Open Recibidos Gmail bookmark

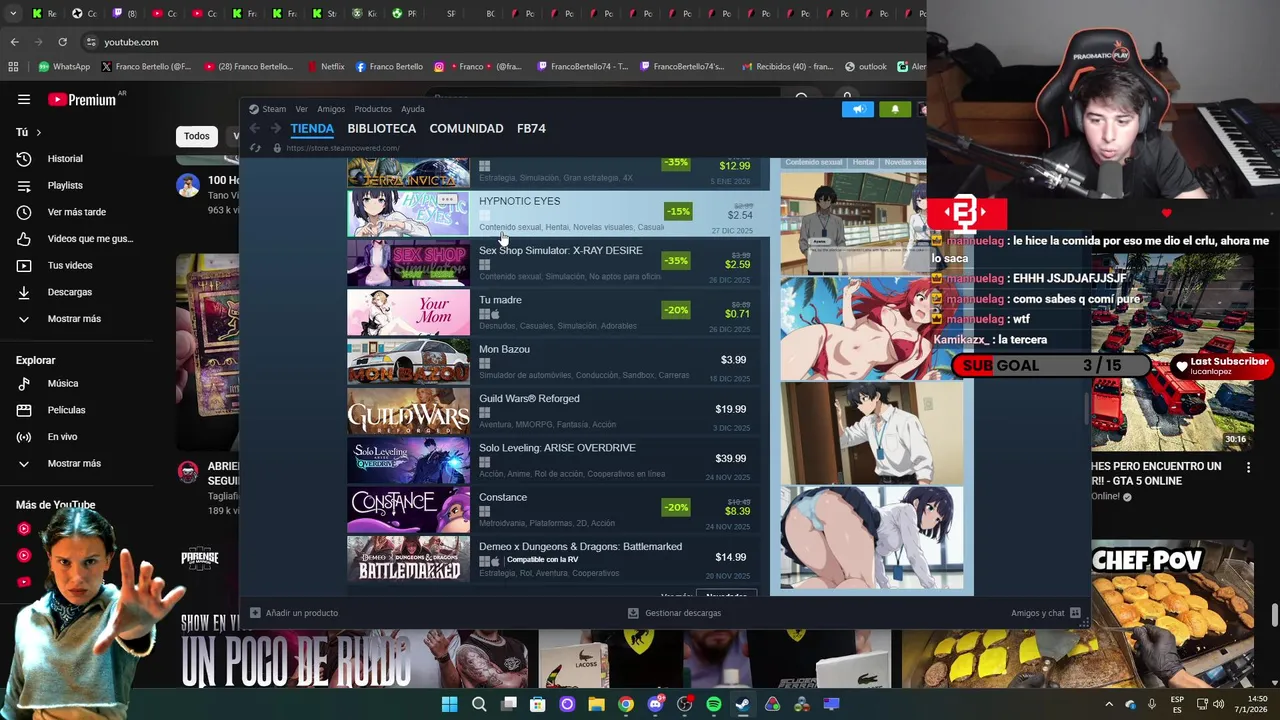tap(787, 67)
